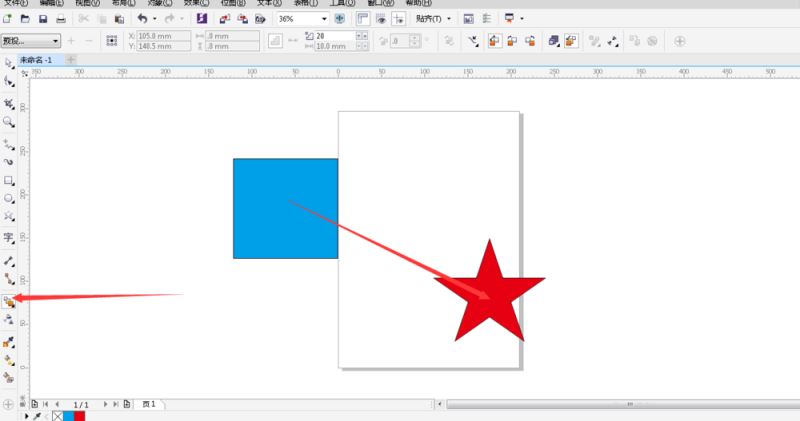Click the red palette swatch
The height and width of the screenshot is (421, 800).
[x=80, y=416]
